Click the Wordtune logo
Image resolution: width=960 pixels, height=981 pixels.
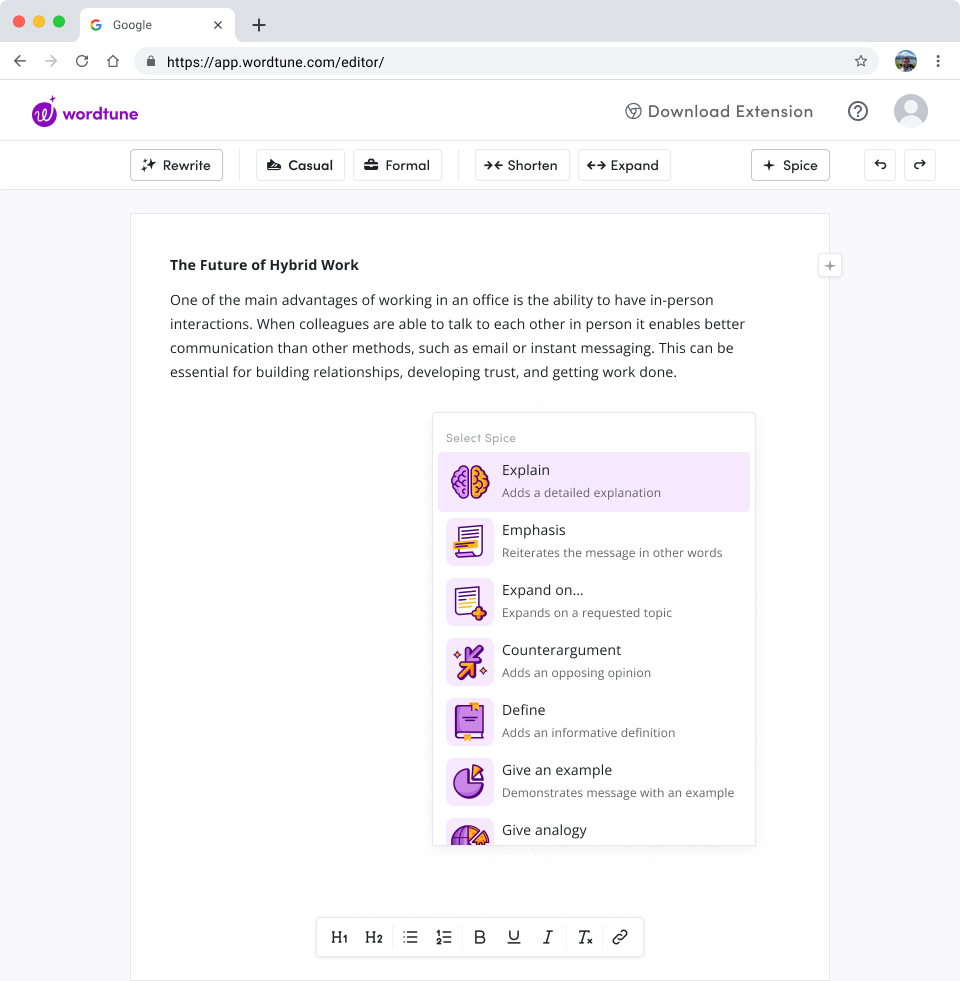click(x=85, y=112)
